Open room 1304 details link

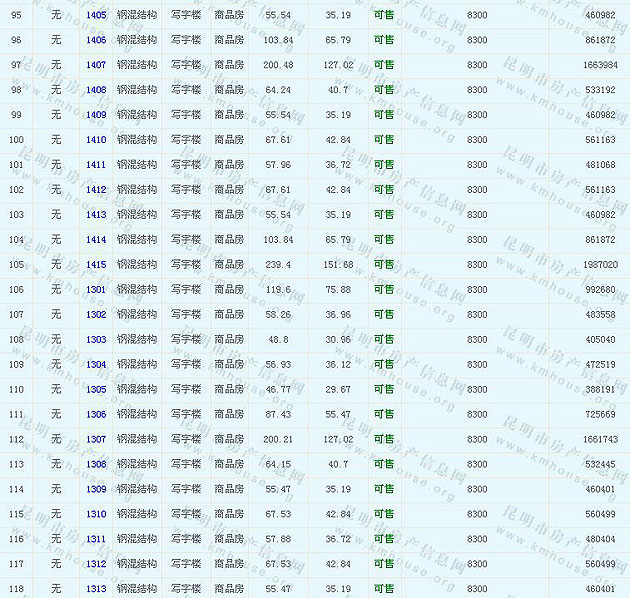coord(96,365)
